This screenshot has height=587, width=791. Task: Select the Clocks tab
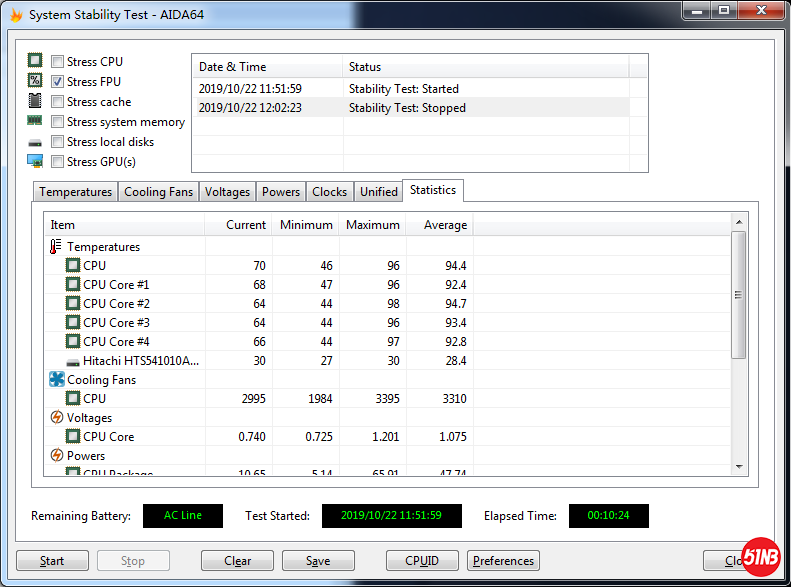click(x=329, y=192)
